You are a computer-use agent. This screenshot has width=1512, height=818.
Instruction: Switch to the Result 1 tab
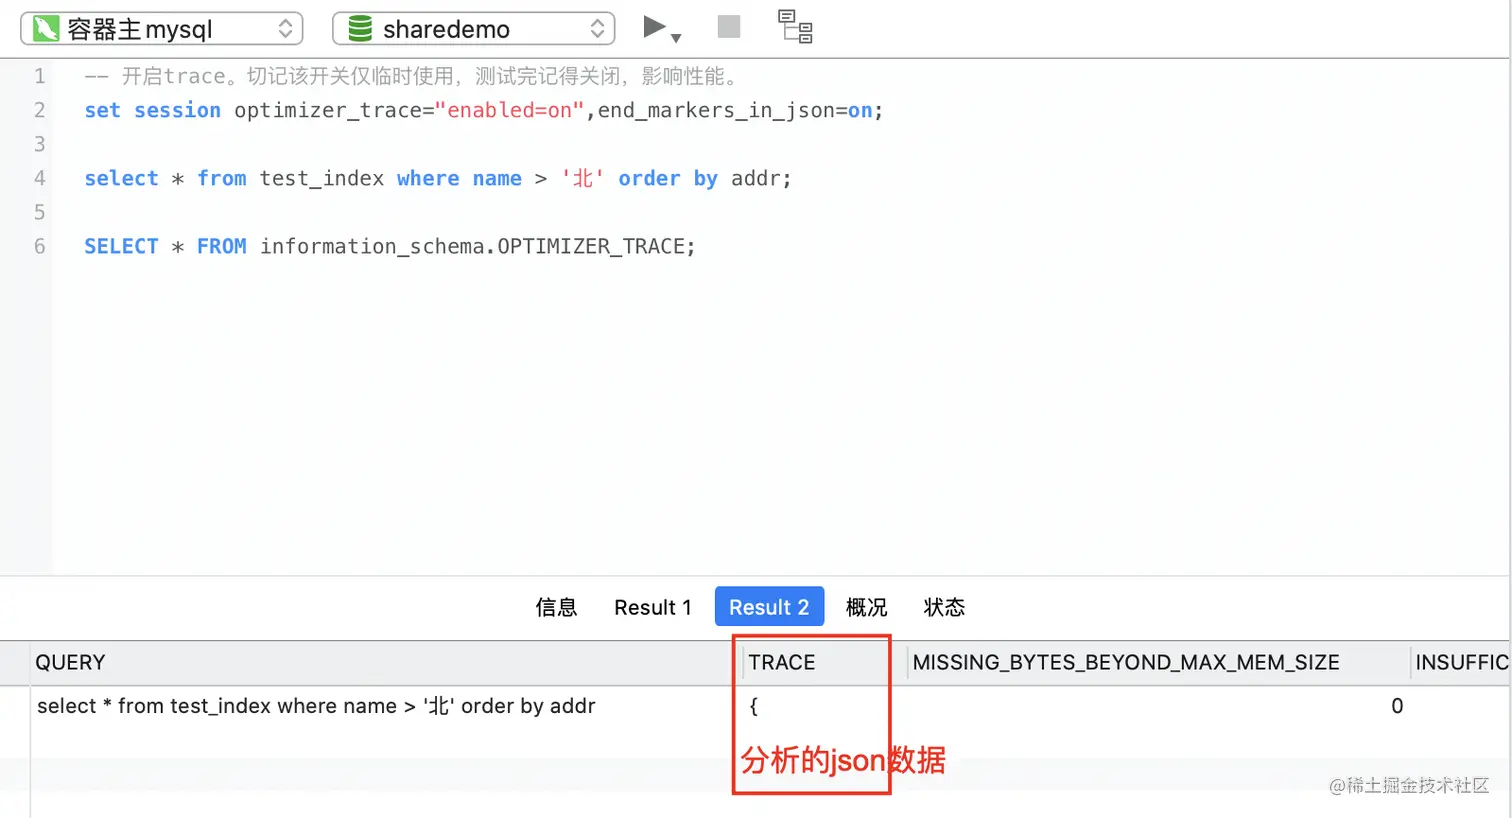pos(653,607)
